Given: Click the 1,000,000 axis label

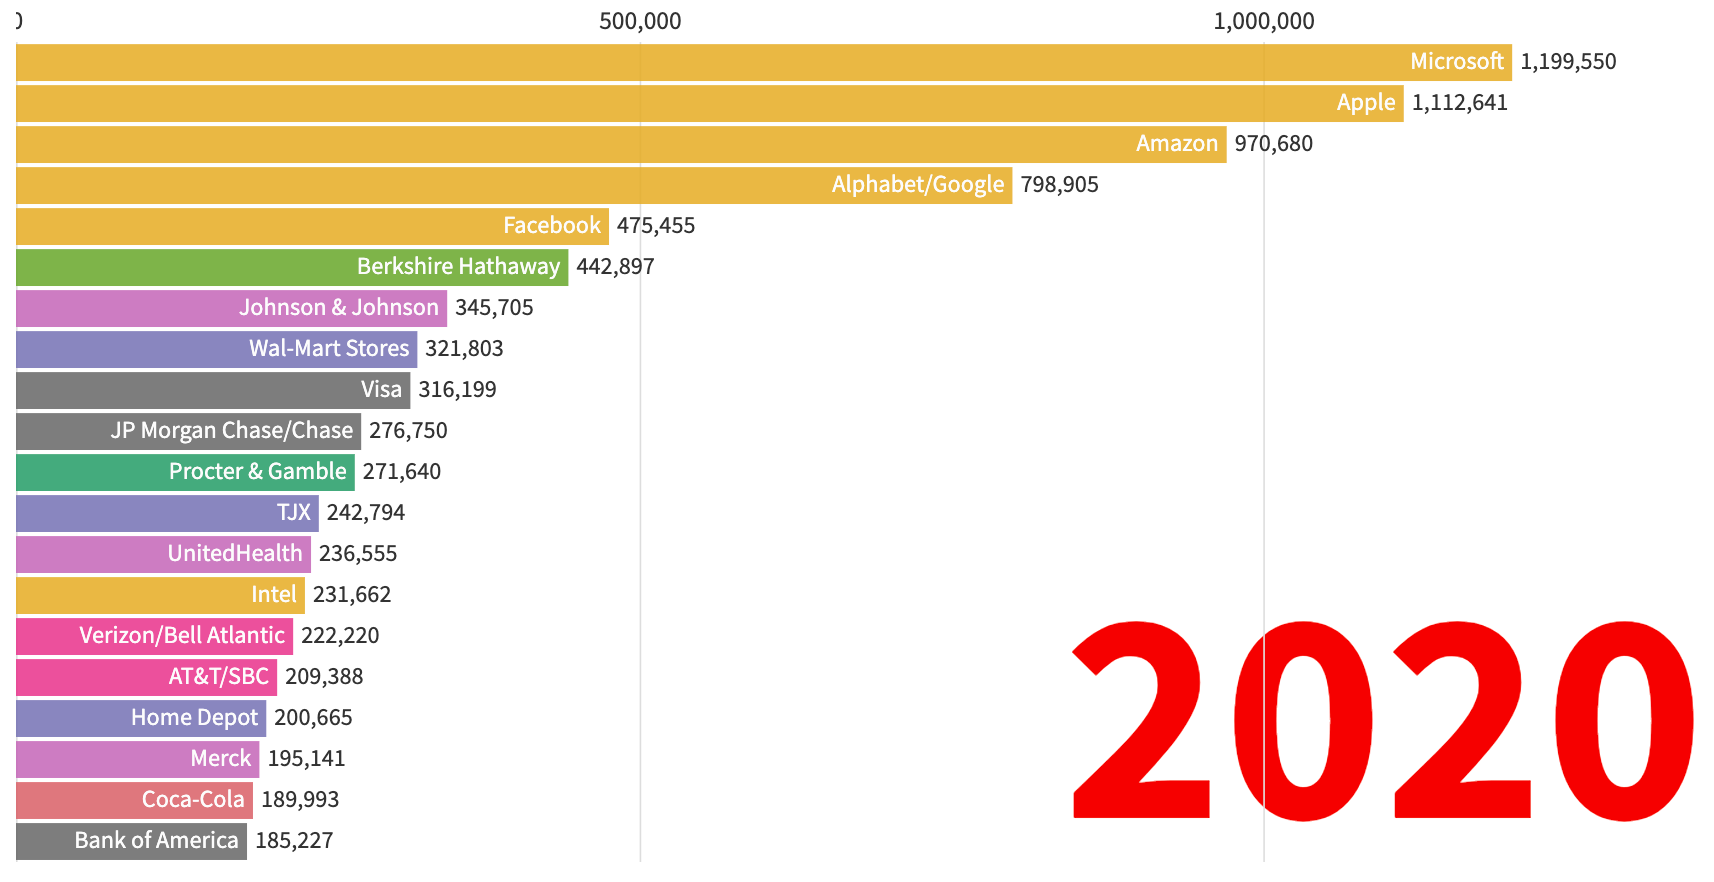Looking at the screenshot, I should click(x=1264, y=21).
